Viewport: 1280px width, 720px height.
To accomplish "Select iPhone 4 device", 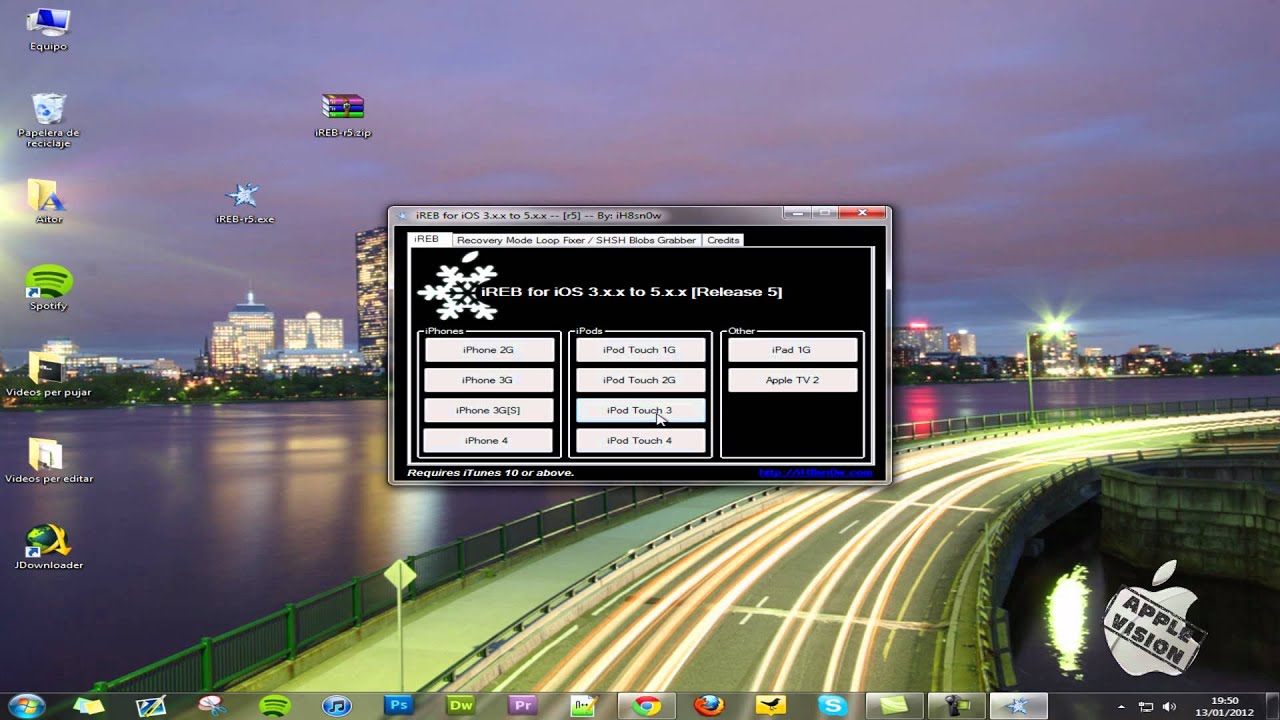I will pos(489,440).
